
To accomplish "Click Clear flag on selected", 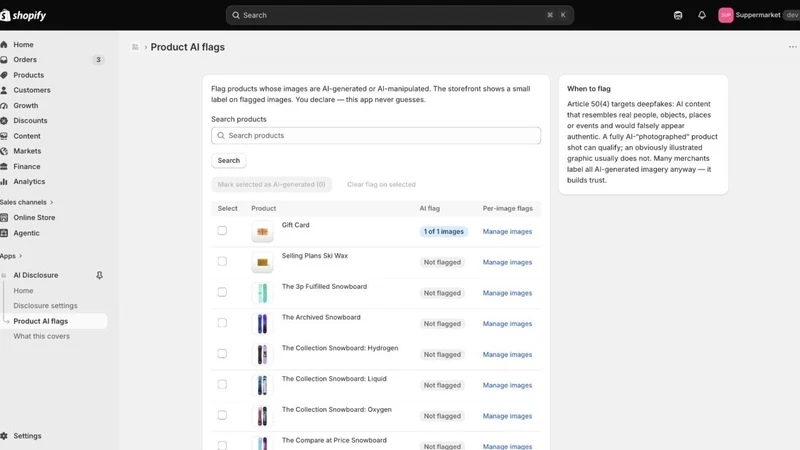I will 381,184.
